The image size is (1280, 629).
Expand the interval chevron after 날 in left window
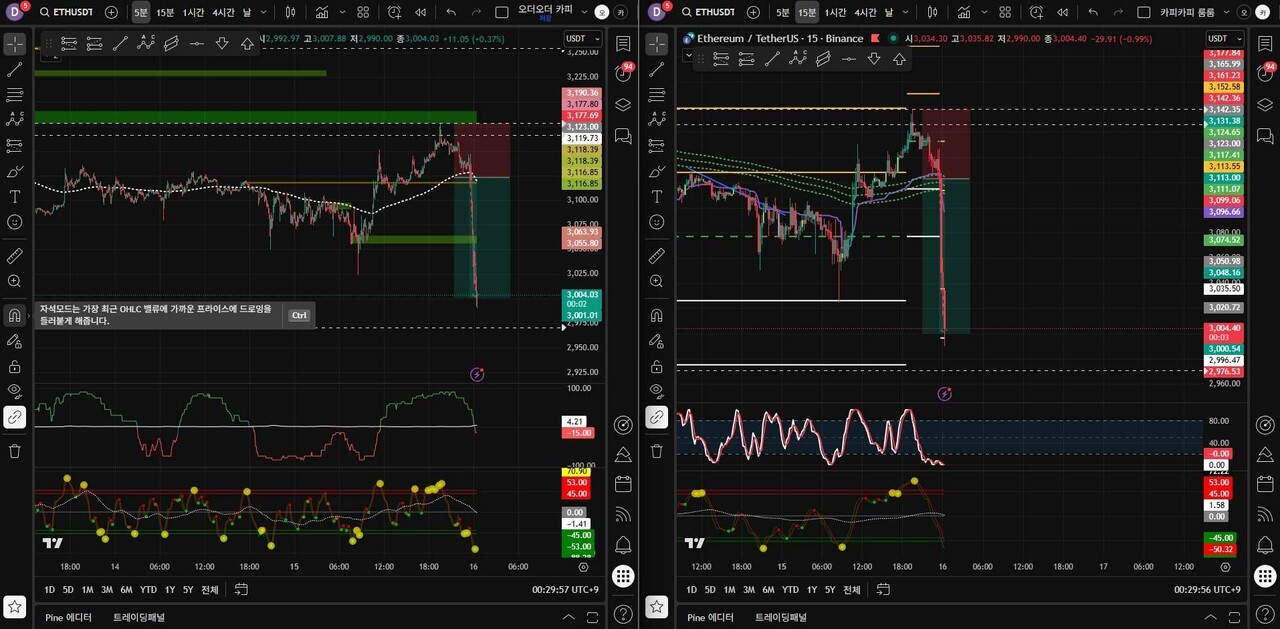[x=263, y=12]
